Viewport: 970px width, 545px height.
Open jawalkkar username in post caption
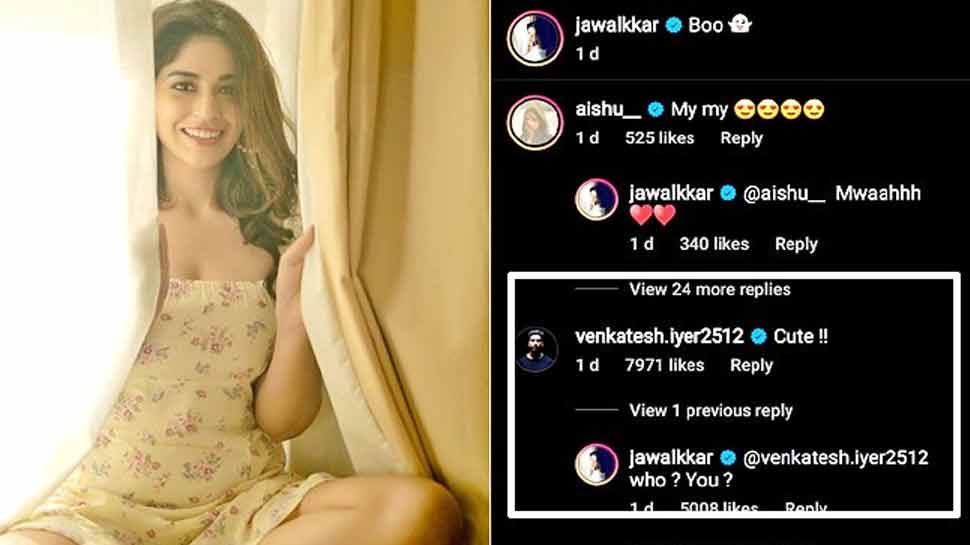click(617, 25)
